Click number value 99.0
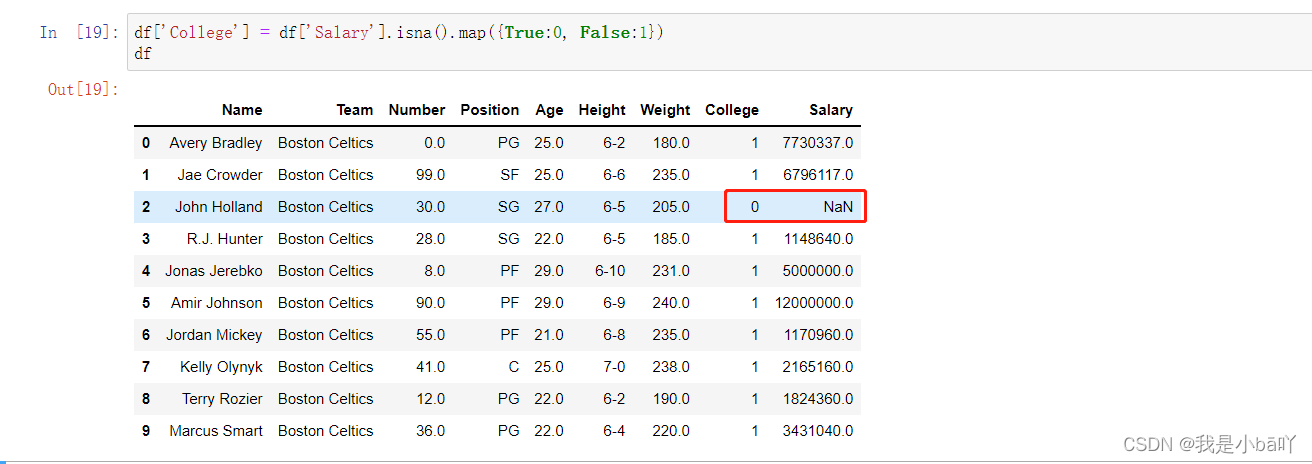 [431, 175]
